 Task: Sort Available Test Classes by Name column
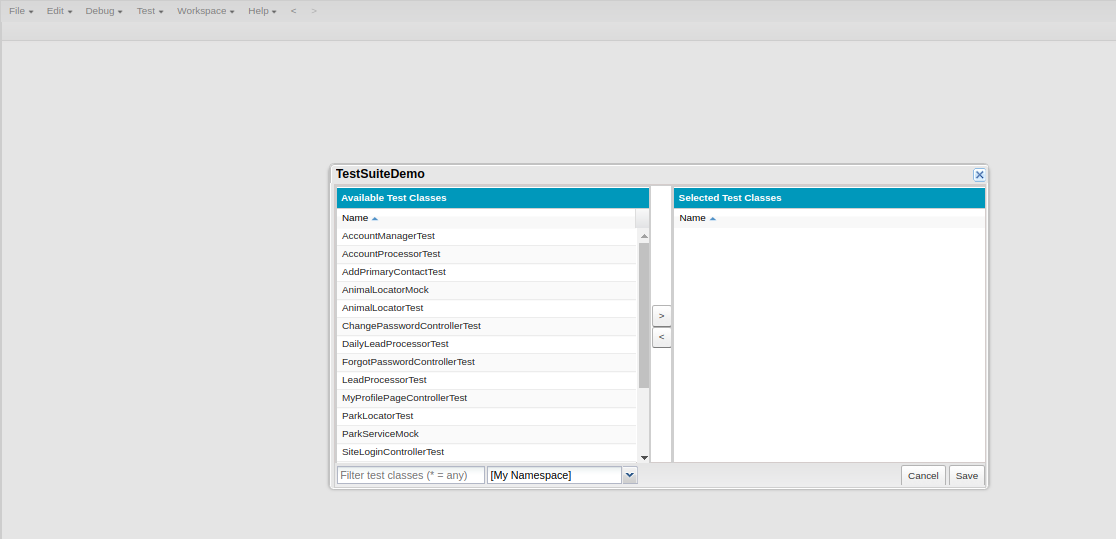356,218
